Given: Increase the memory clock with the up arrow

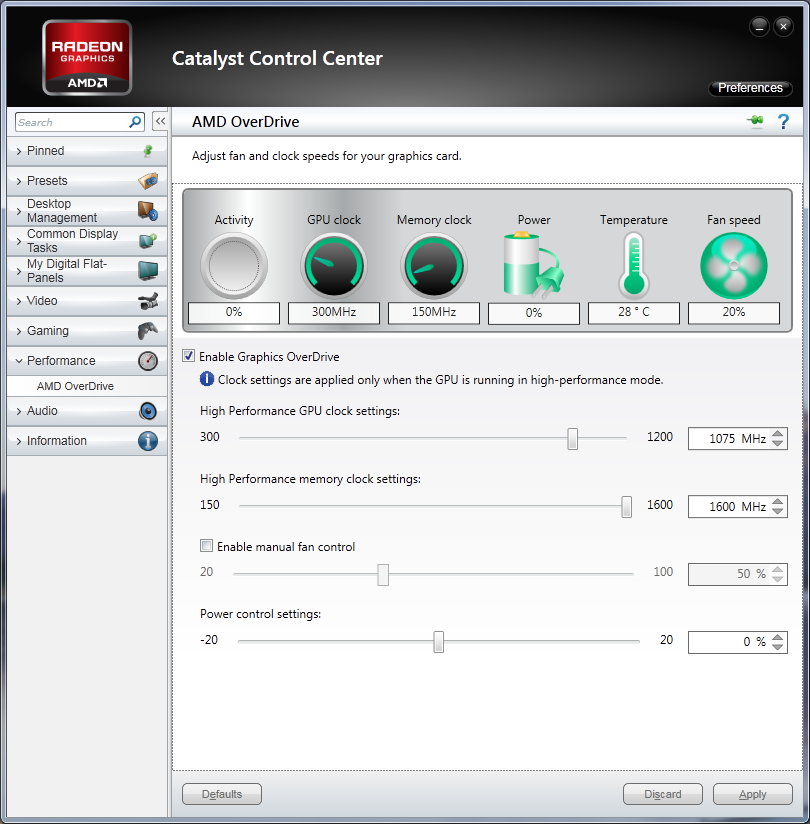Looking at the screenshot, I should [778, 501].
